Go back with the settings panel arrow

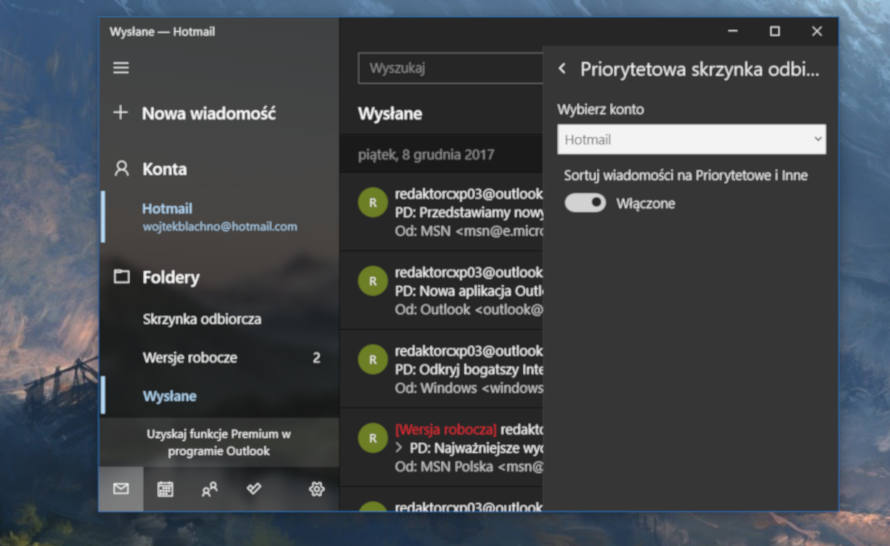coord(562,69)
